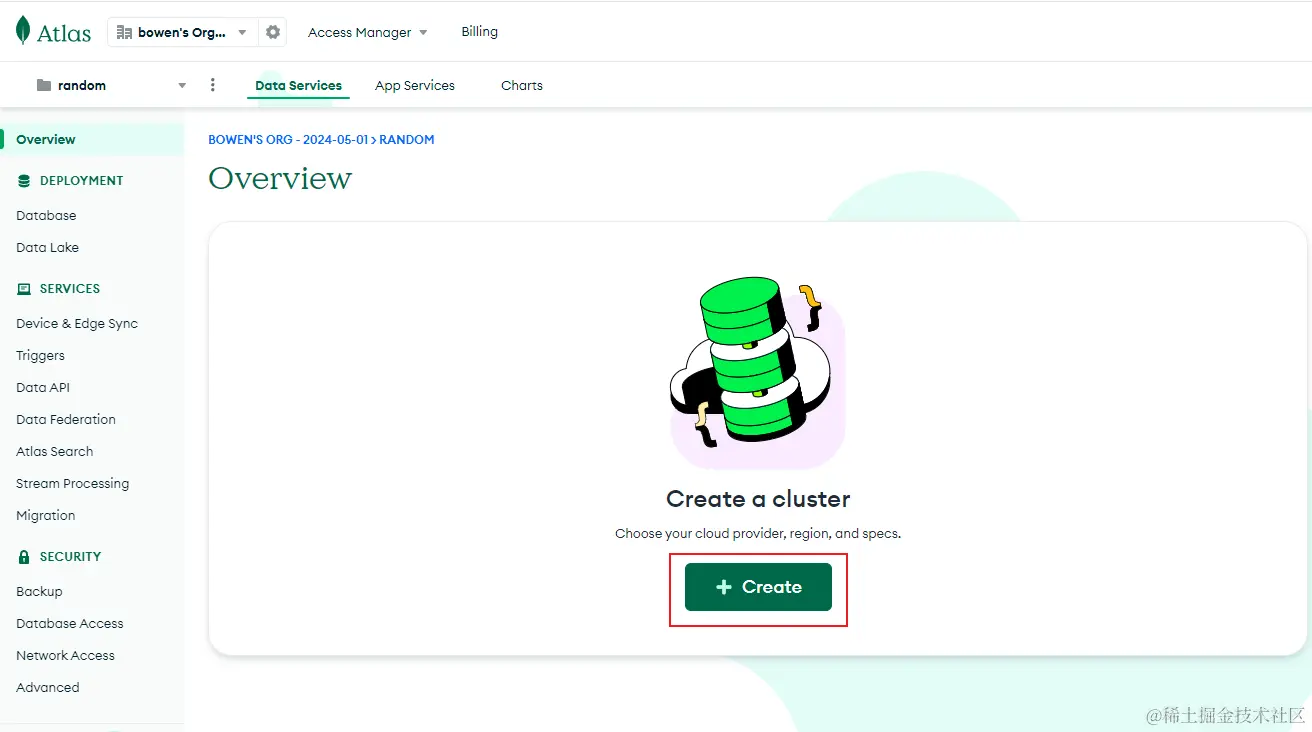Click the green Create cluster button
This screenshot has width=1312, height=732.
[758, 587]
